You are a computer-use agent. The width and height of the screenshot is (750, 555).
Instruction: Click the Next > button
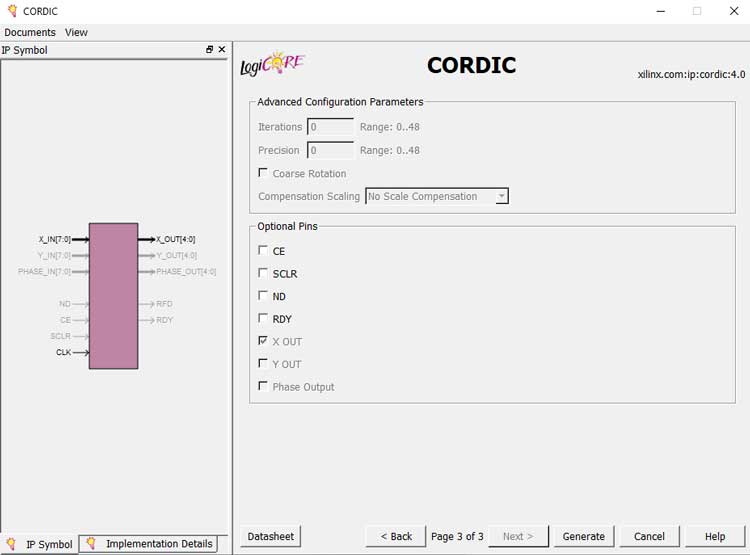click(x=518, y=536)
